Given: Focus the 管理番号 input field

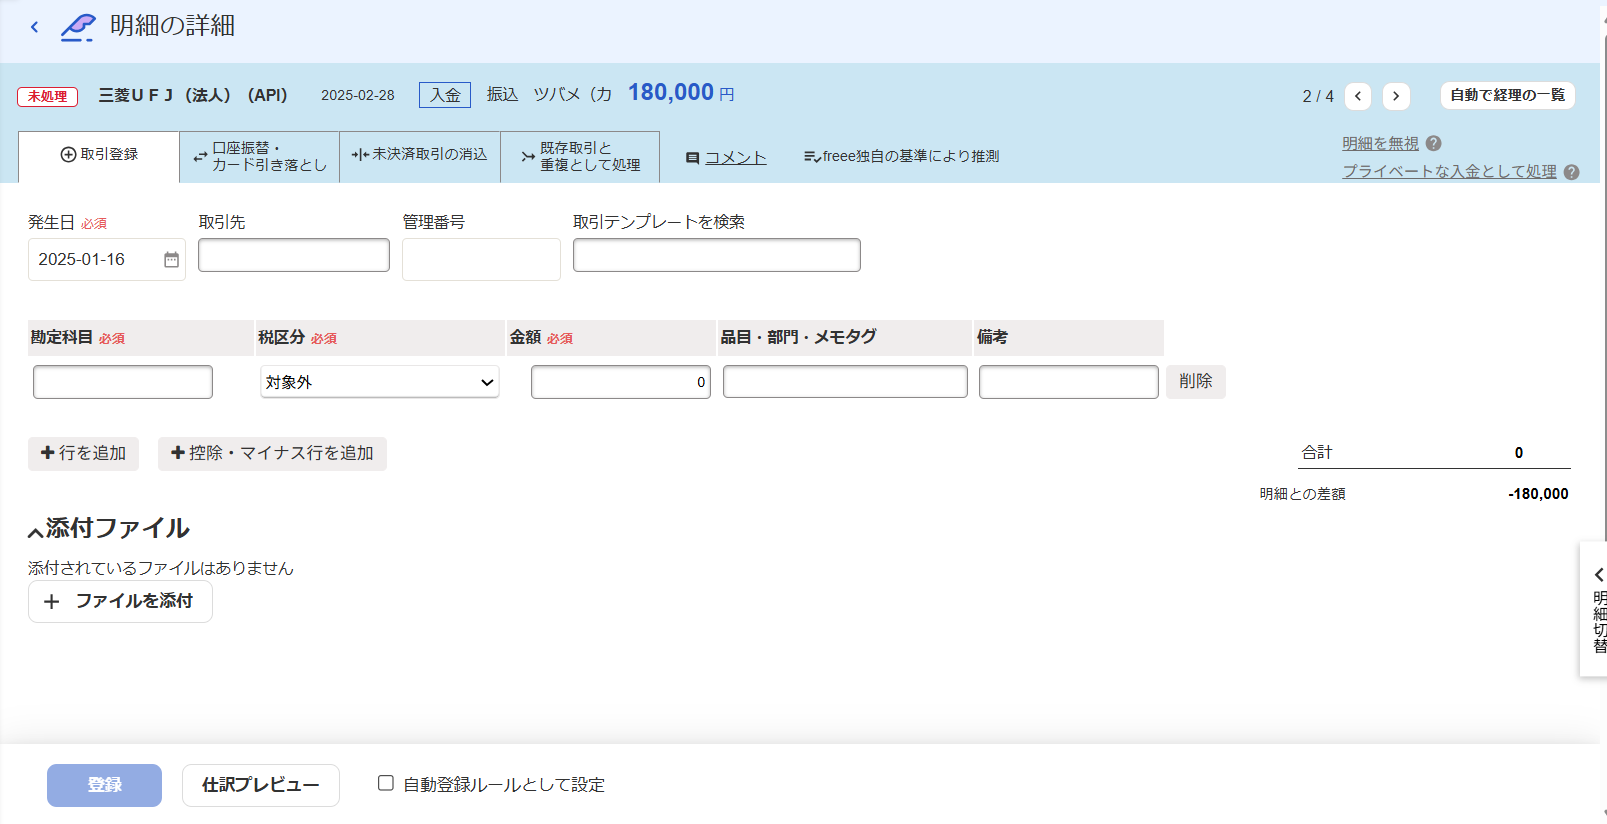Looking at the screenshot, I should point(481,259).
